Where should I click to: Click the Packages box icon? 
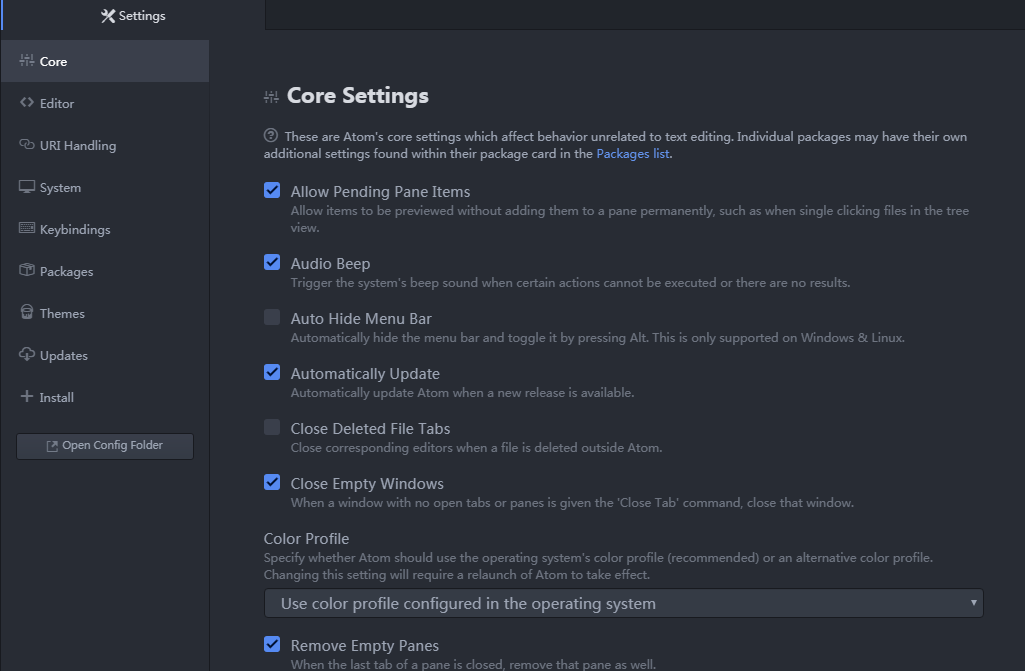tap(26, 269)
